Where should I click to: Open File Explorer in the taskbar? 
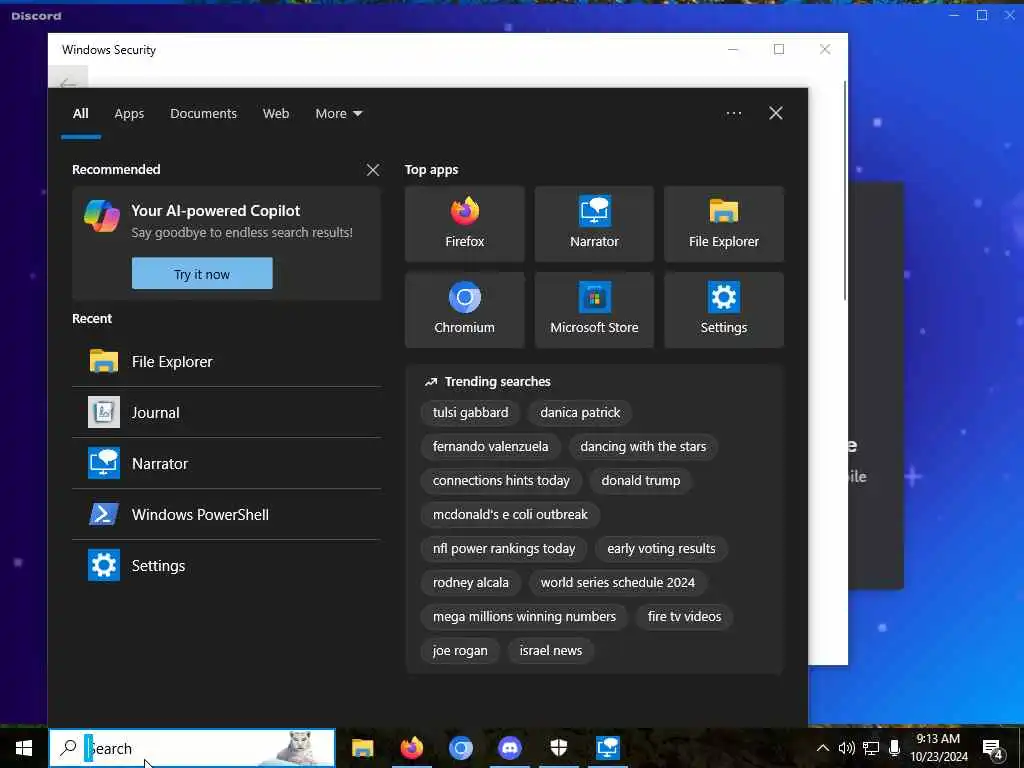pos(362,748)
